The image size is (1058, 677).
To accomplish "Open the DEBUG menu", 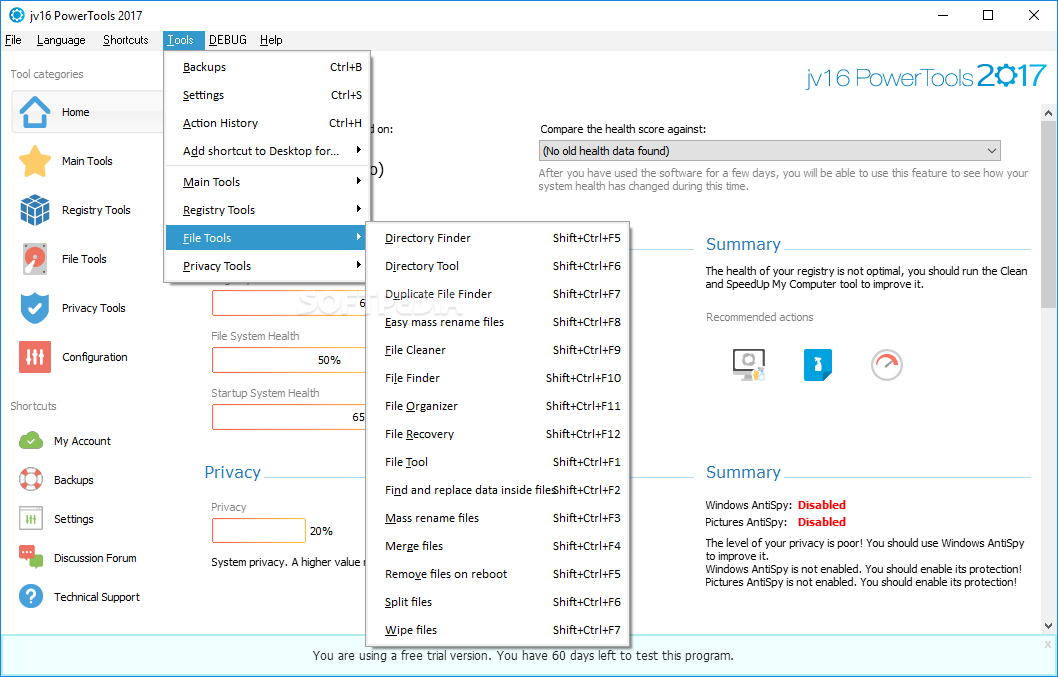I will point(228,40).
